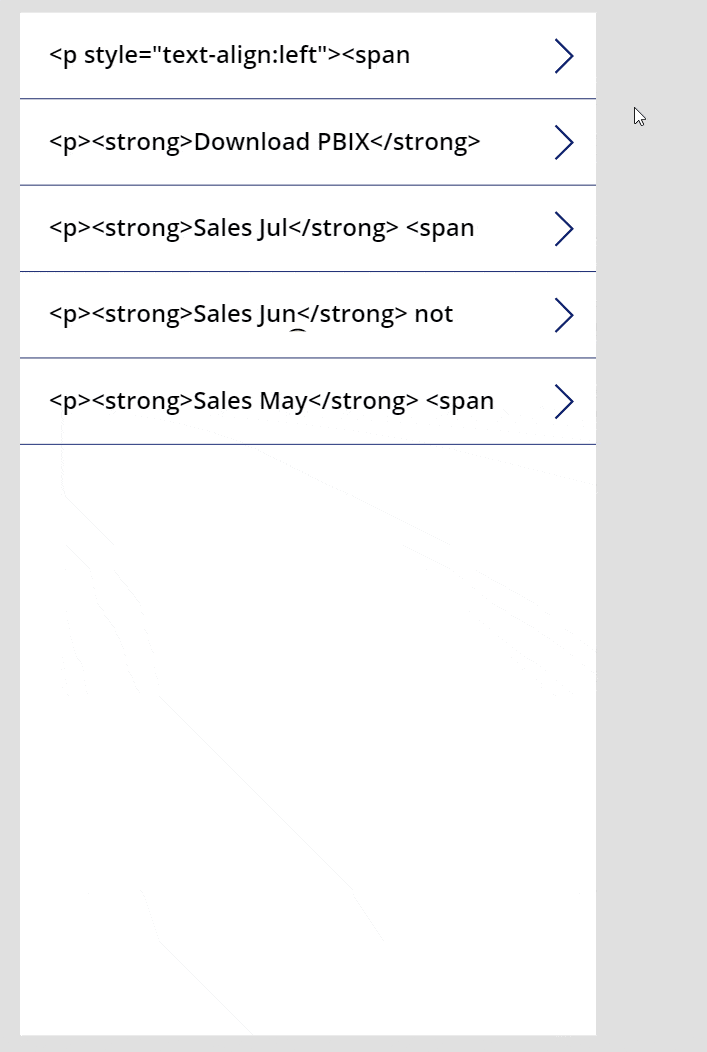
Task: Open the chevron arrow on the text-align:left row
Action: click(x=564, y=56)
